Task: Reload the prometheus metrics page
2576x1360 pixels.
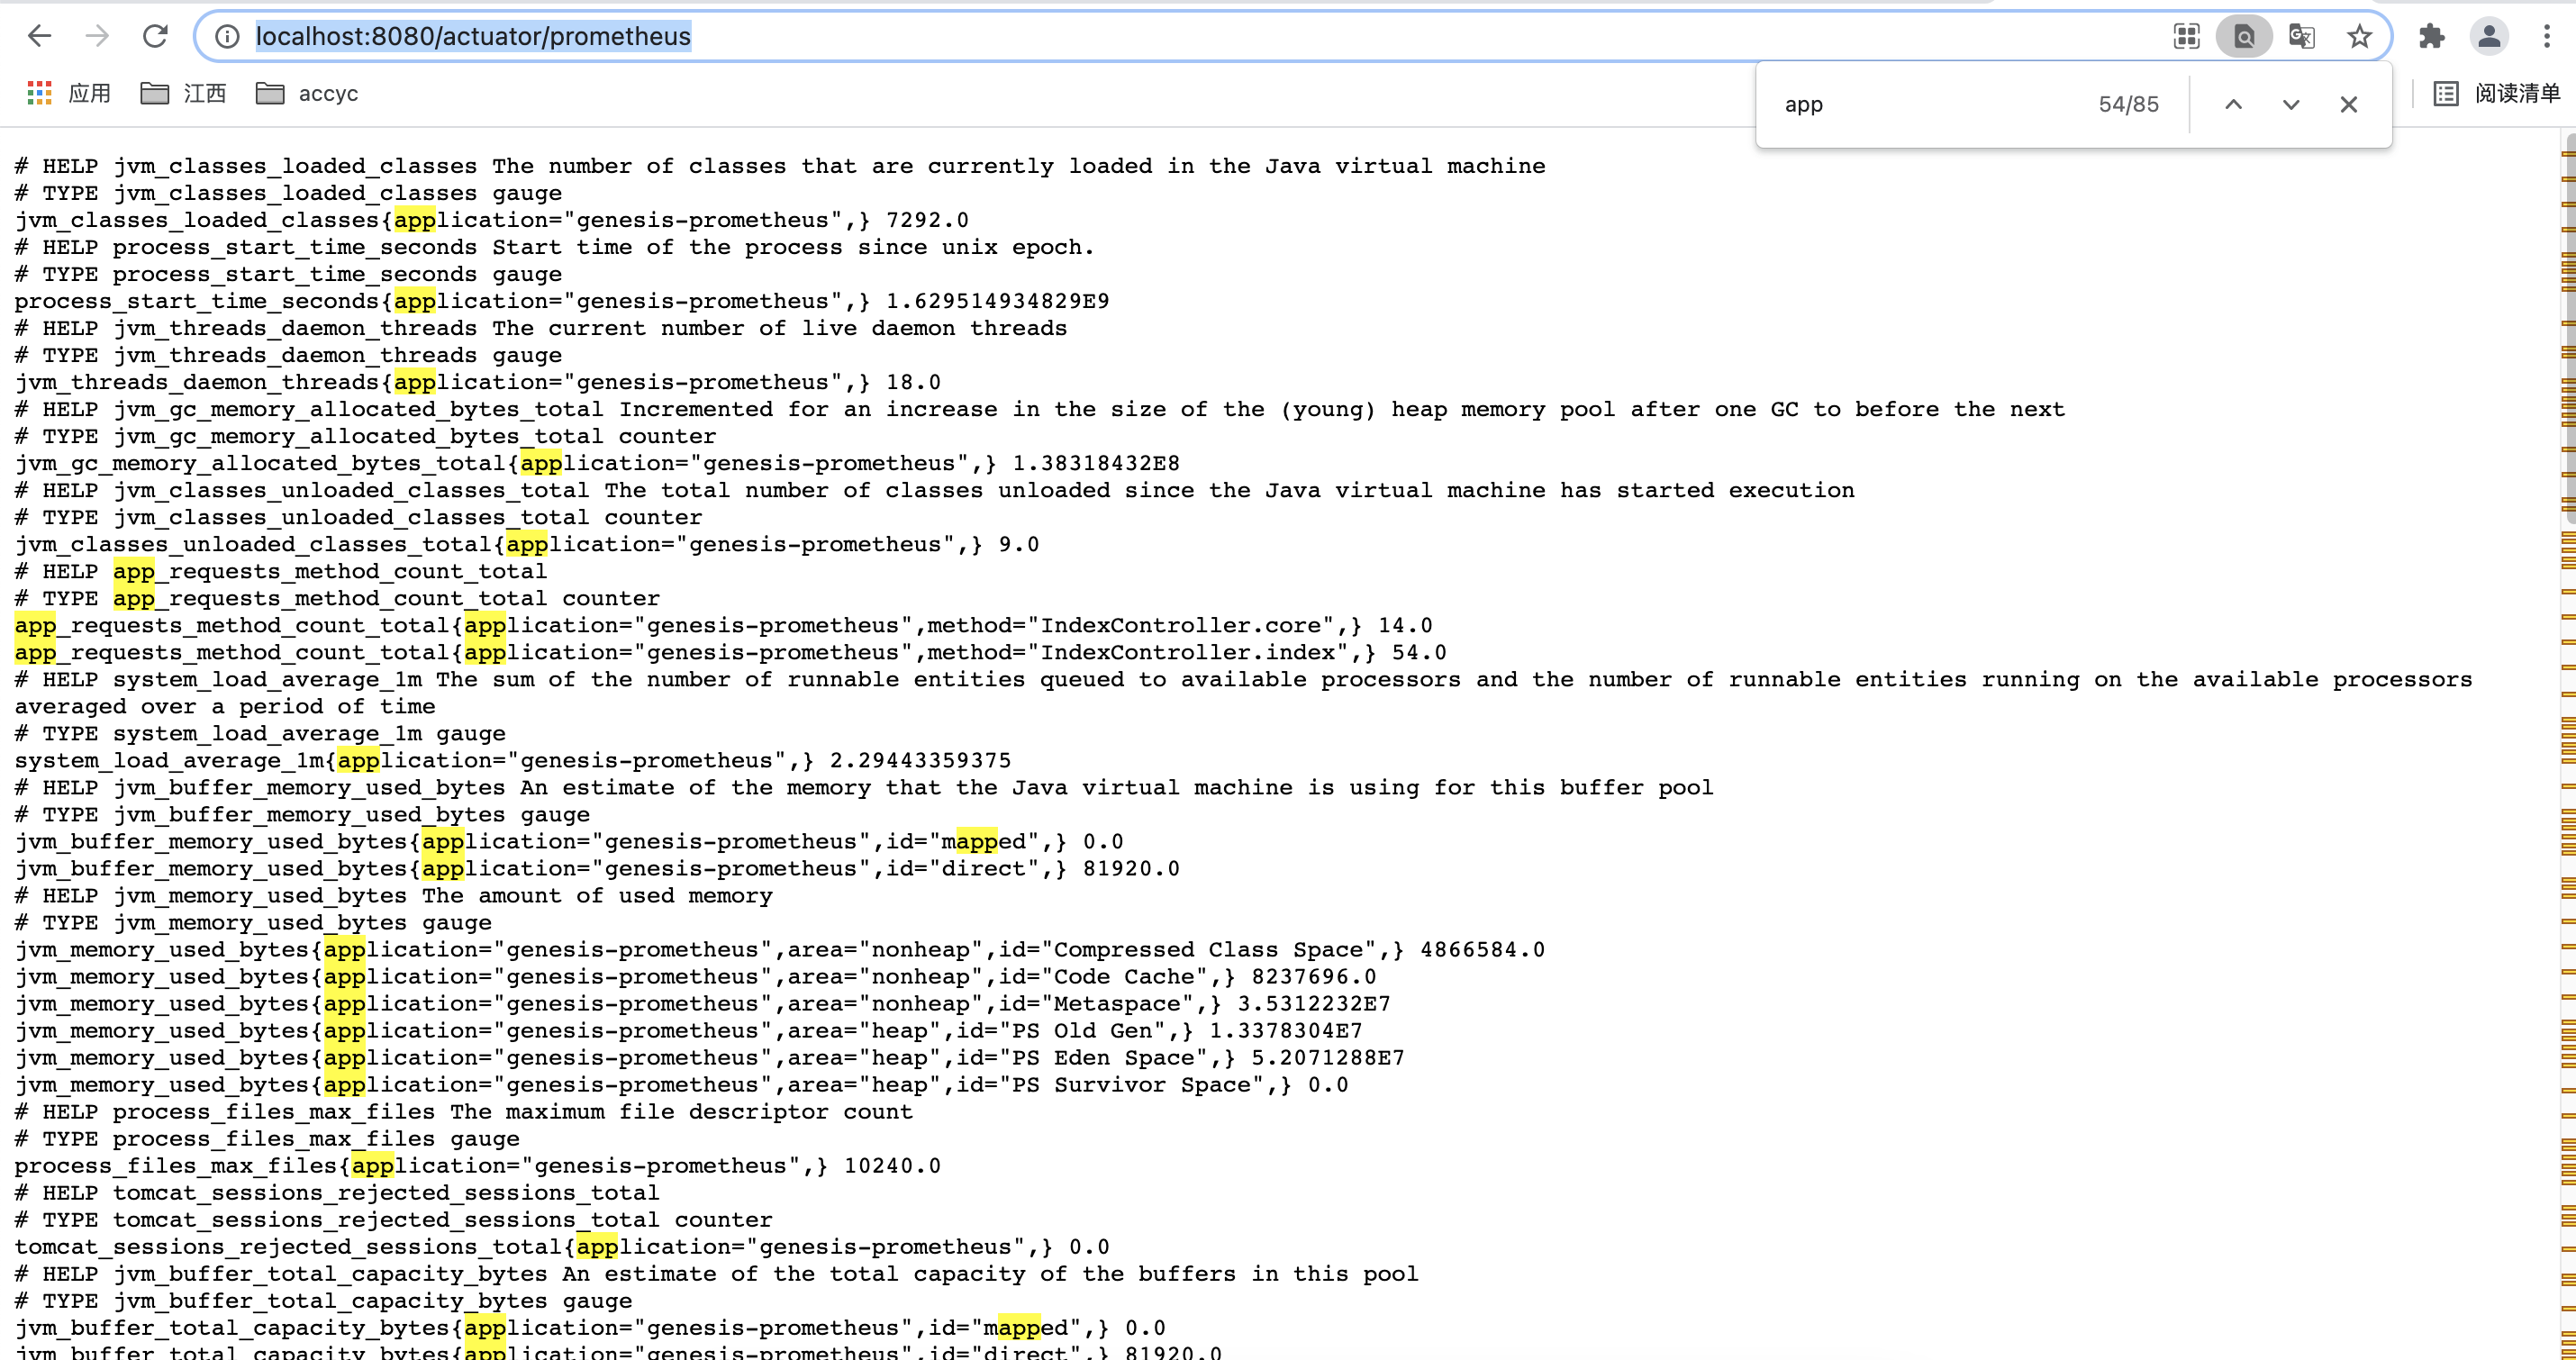Action: pyautogui.click(x=155, y=36)
